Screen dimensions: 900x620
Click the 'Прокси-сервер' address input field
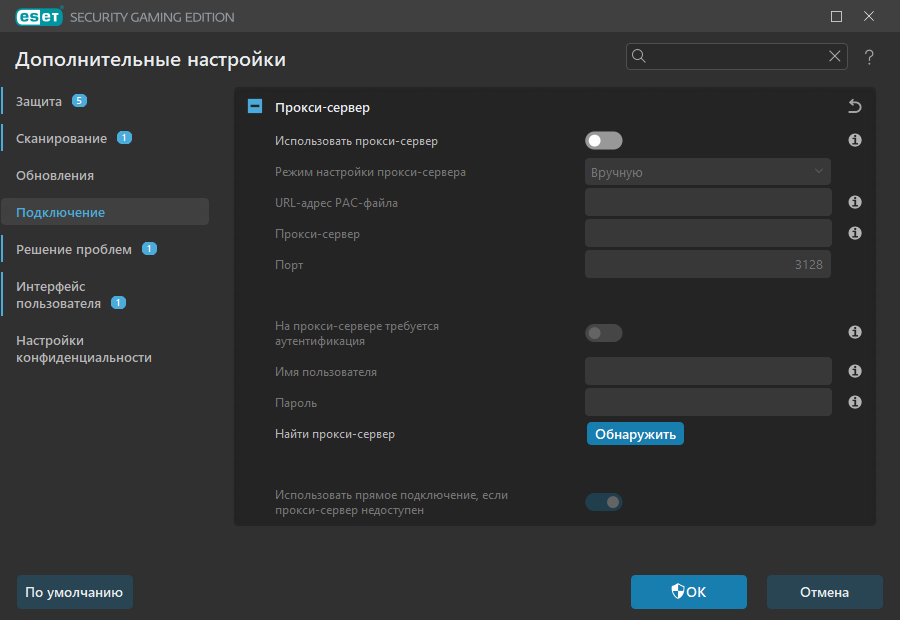[708, 233]
